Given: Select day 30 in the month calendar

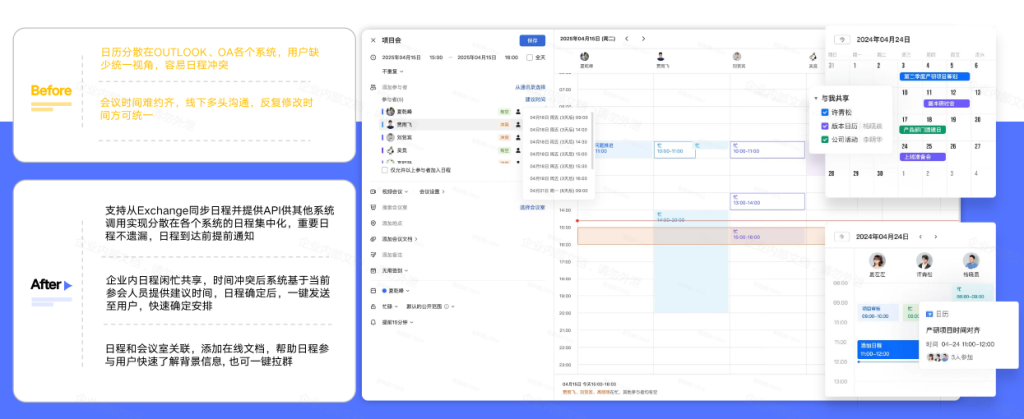Looking at the screenshot, I should [880, 174].
